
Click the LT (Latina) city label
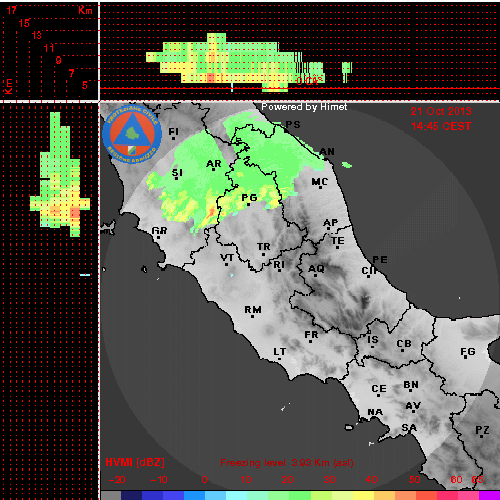click(x=280, y=352)
